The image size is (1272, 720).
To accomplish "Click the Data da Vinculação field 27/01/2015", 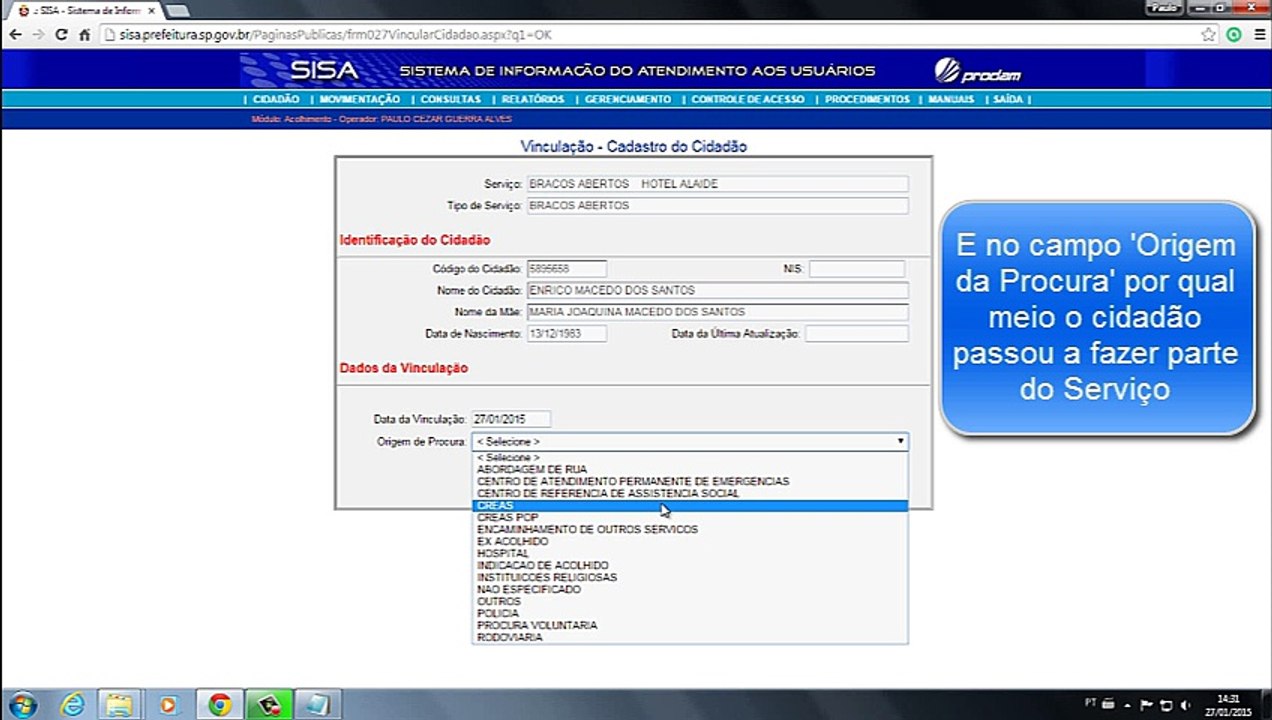I will 511,420.
